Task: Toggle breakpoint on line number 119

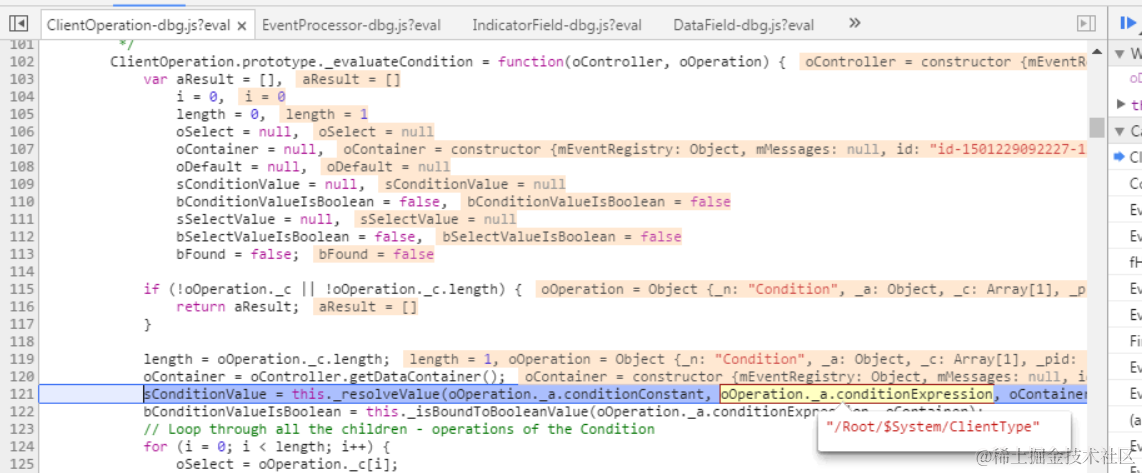Action: pos(22,359)
